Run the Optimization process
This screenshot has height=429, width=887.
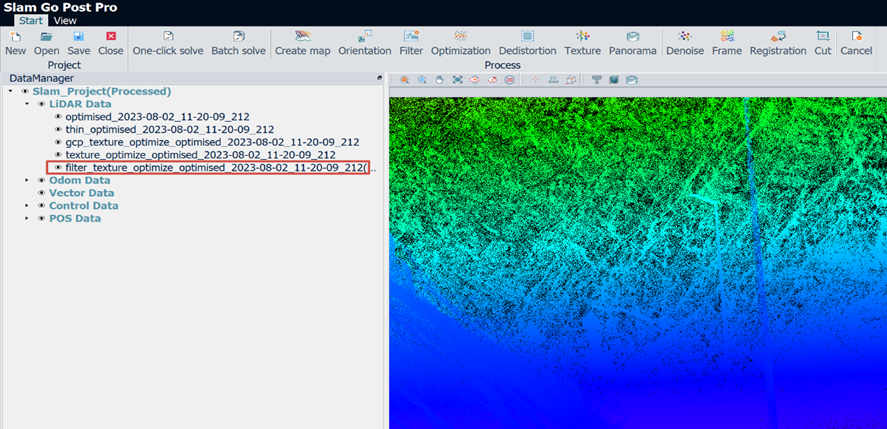[x=460, y=44]
